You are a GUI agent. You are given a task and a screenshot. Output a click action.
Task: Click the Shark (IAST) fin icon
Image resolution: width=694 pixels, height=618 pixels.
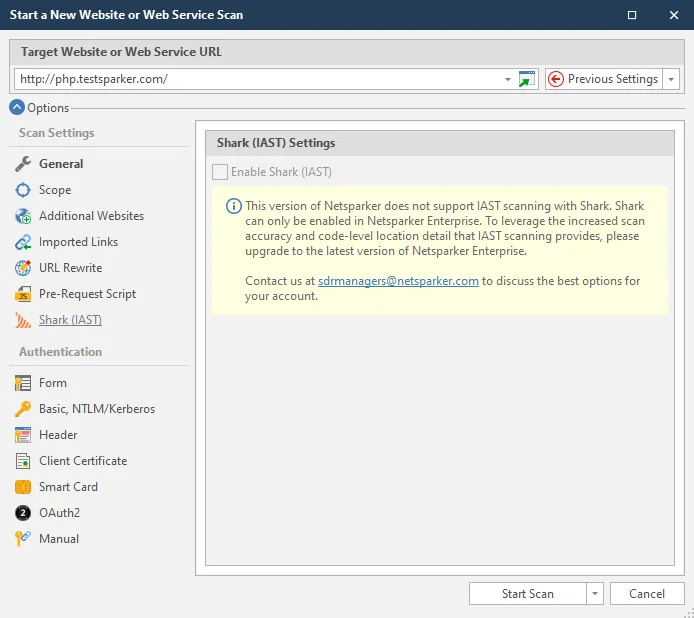click(23, 320)
